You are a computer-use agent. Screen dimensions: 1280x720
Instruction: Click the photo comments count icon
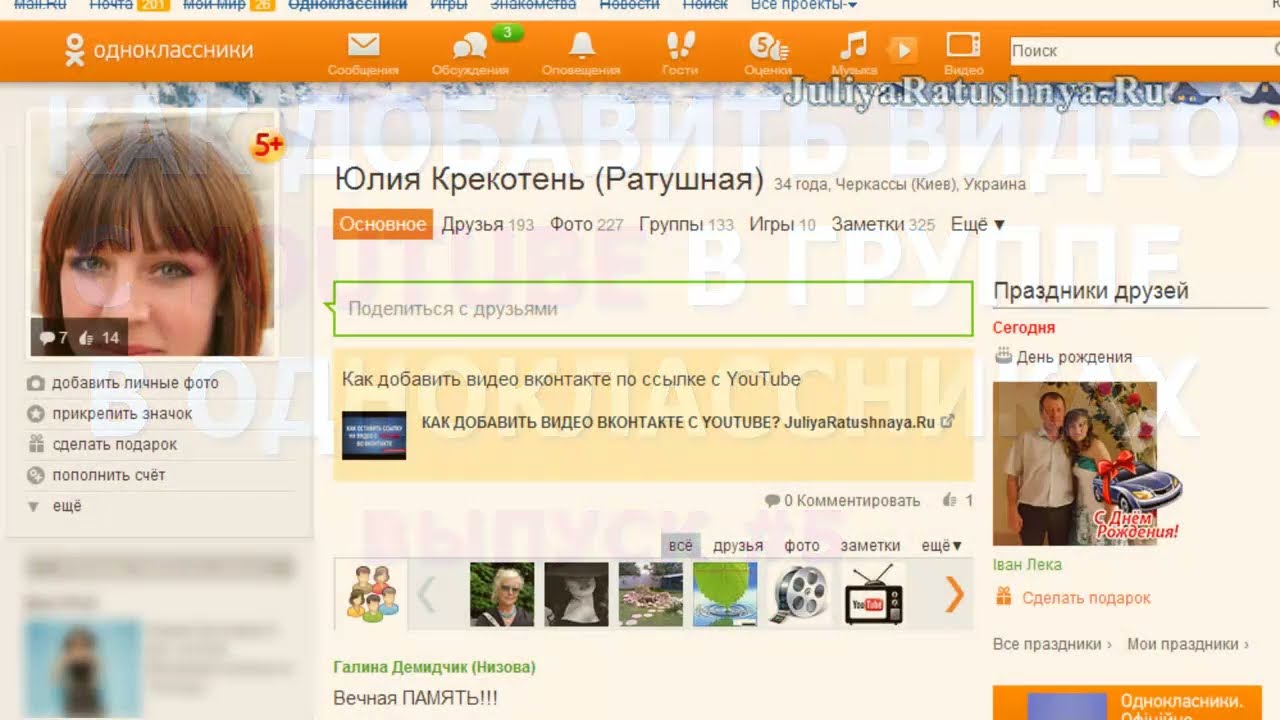click(47, 338)
